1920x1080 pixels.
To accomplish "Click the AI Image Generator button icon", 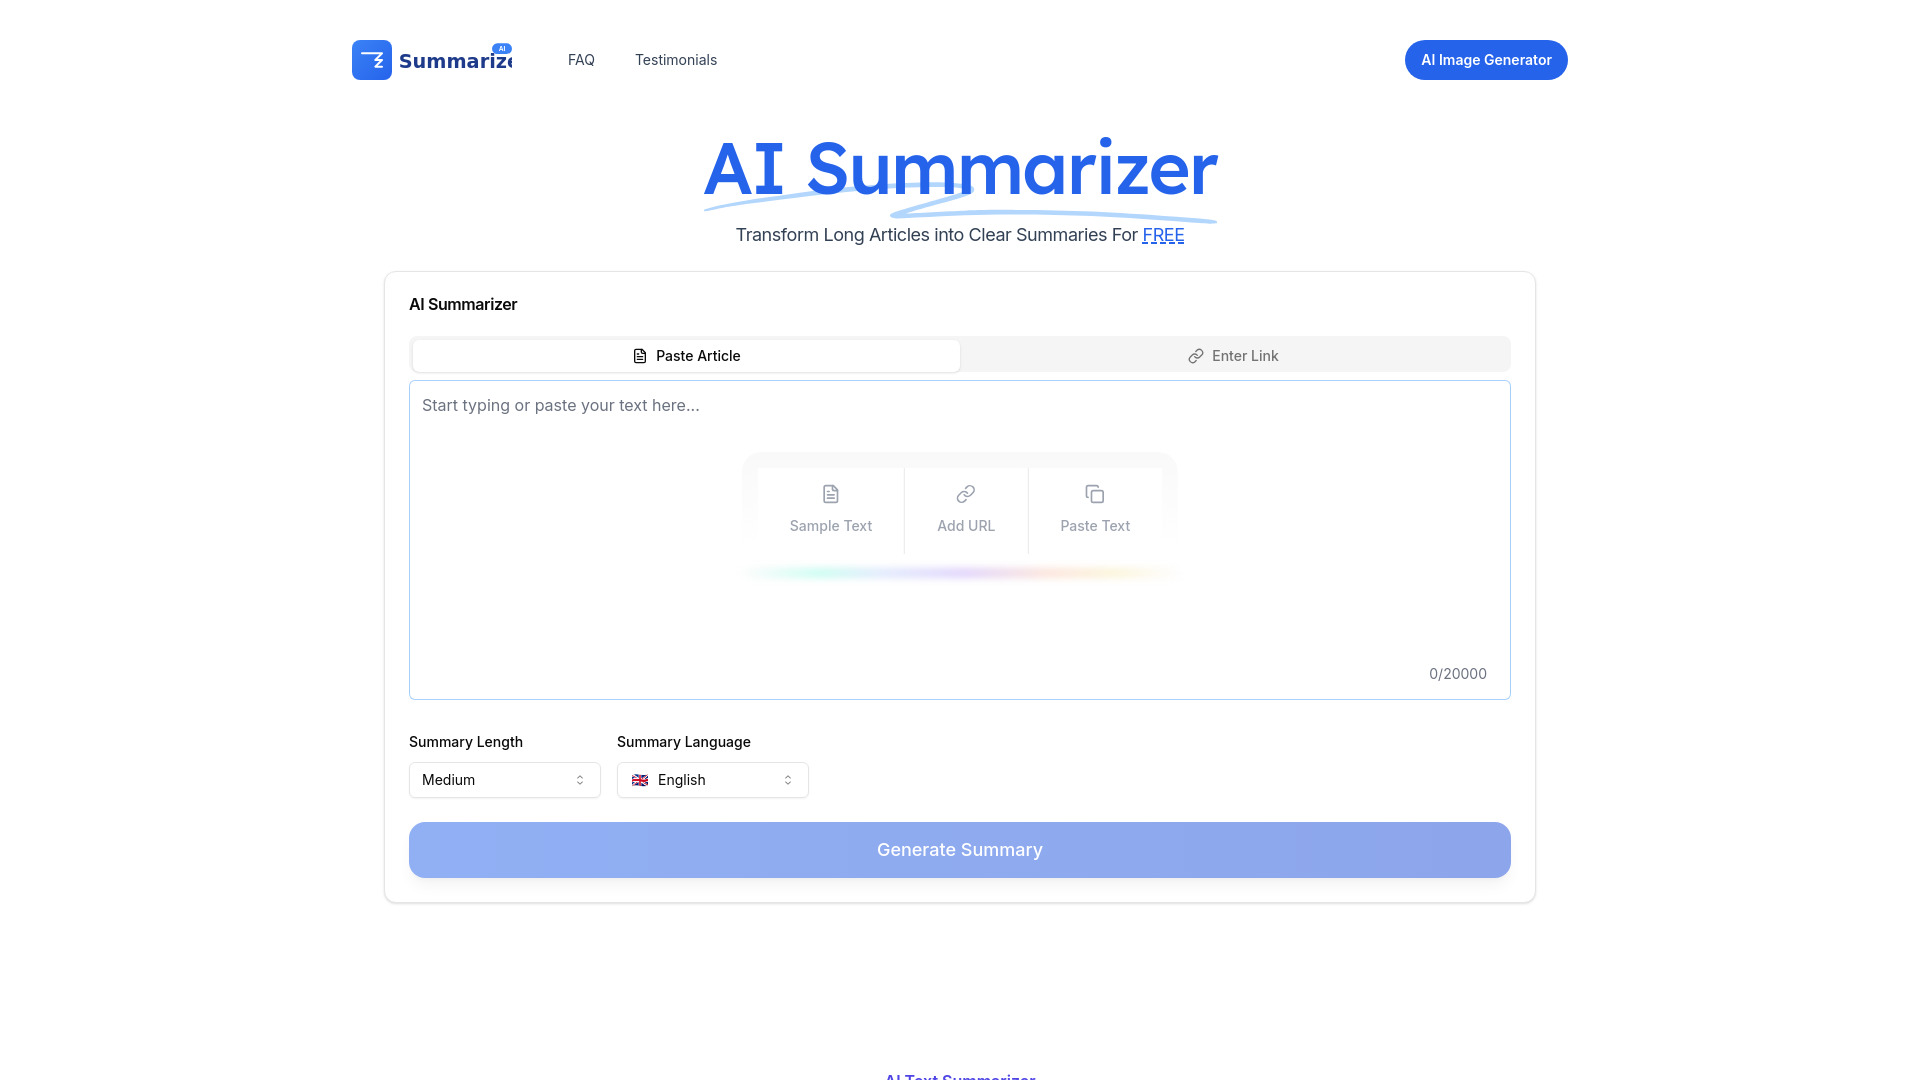I will pyautogui.click(x=1486, y=59).
